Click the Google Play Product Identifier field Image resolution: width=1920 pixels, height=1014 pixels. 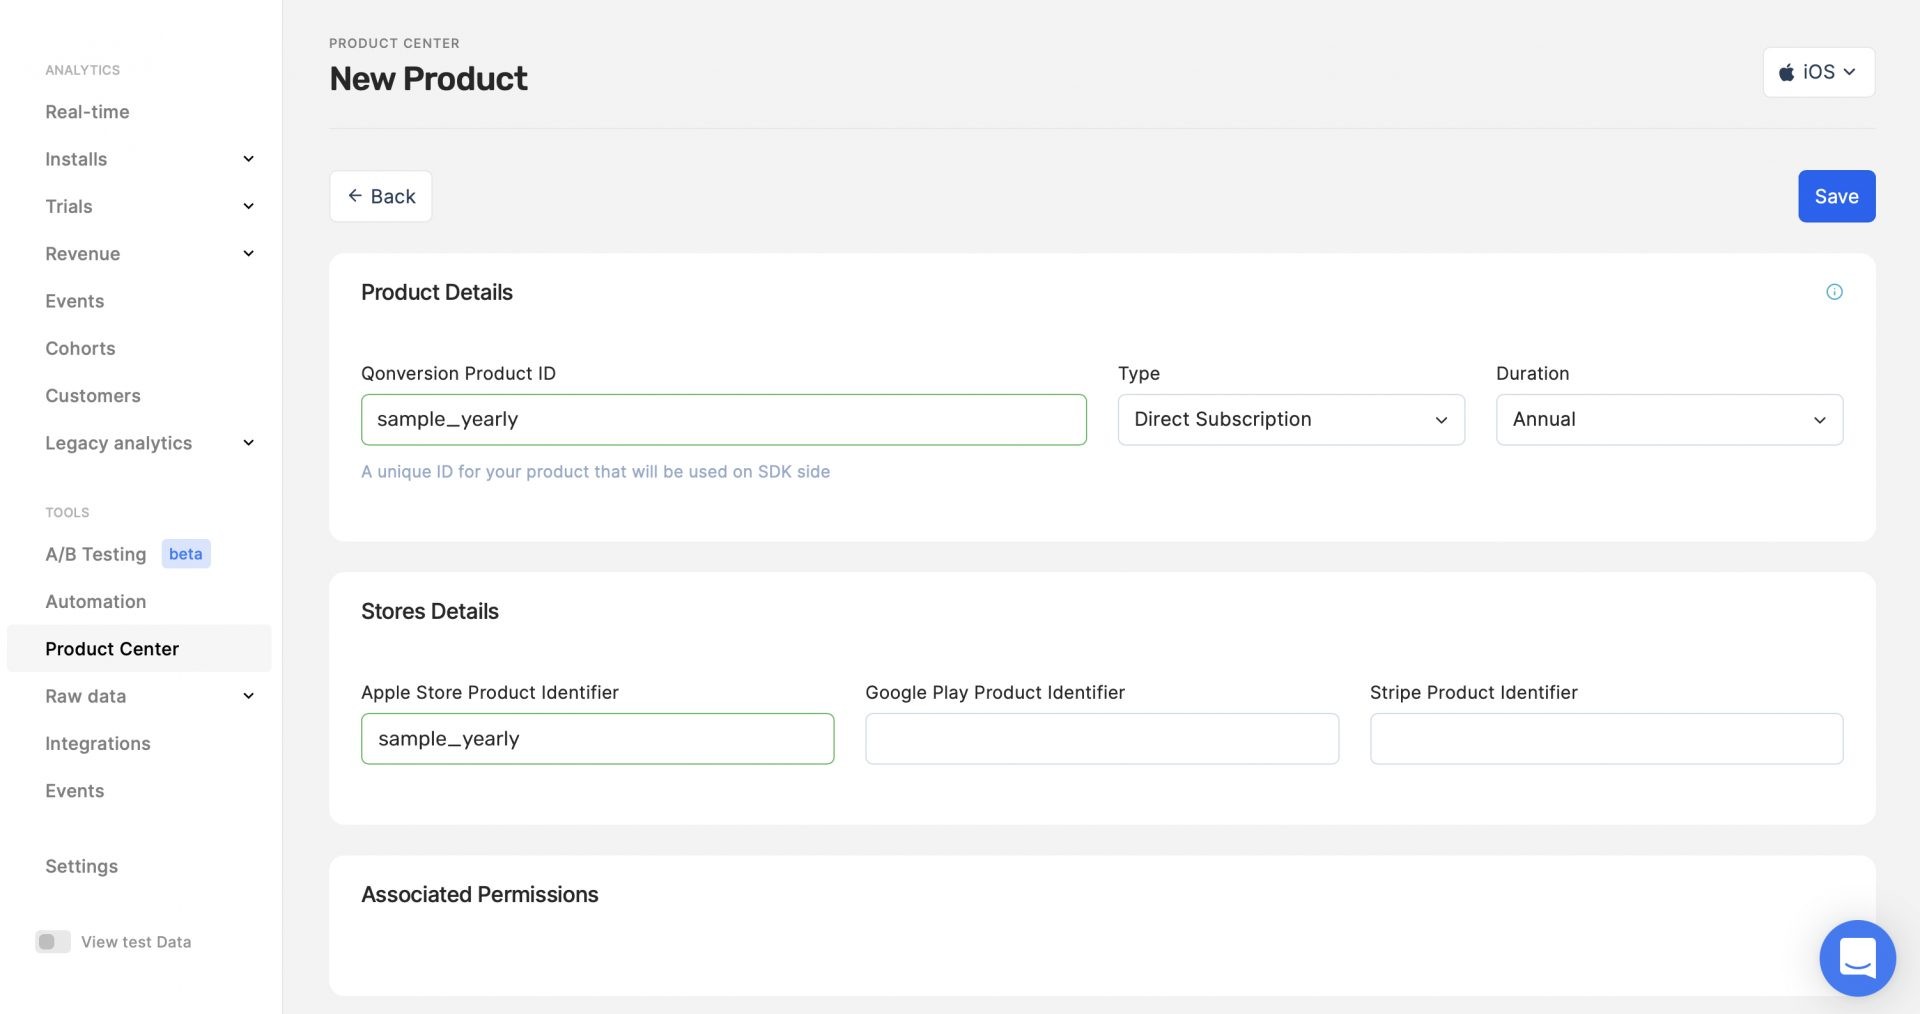pyautogui.click(x=1101, y=738)
